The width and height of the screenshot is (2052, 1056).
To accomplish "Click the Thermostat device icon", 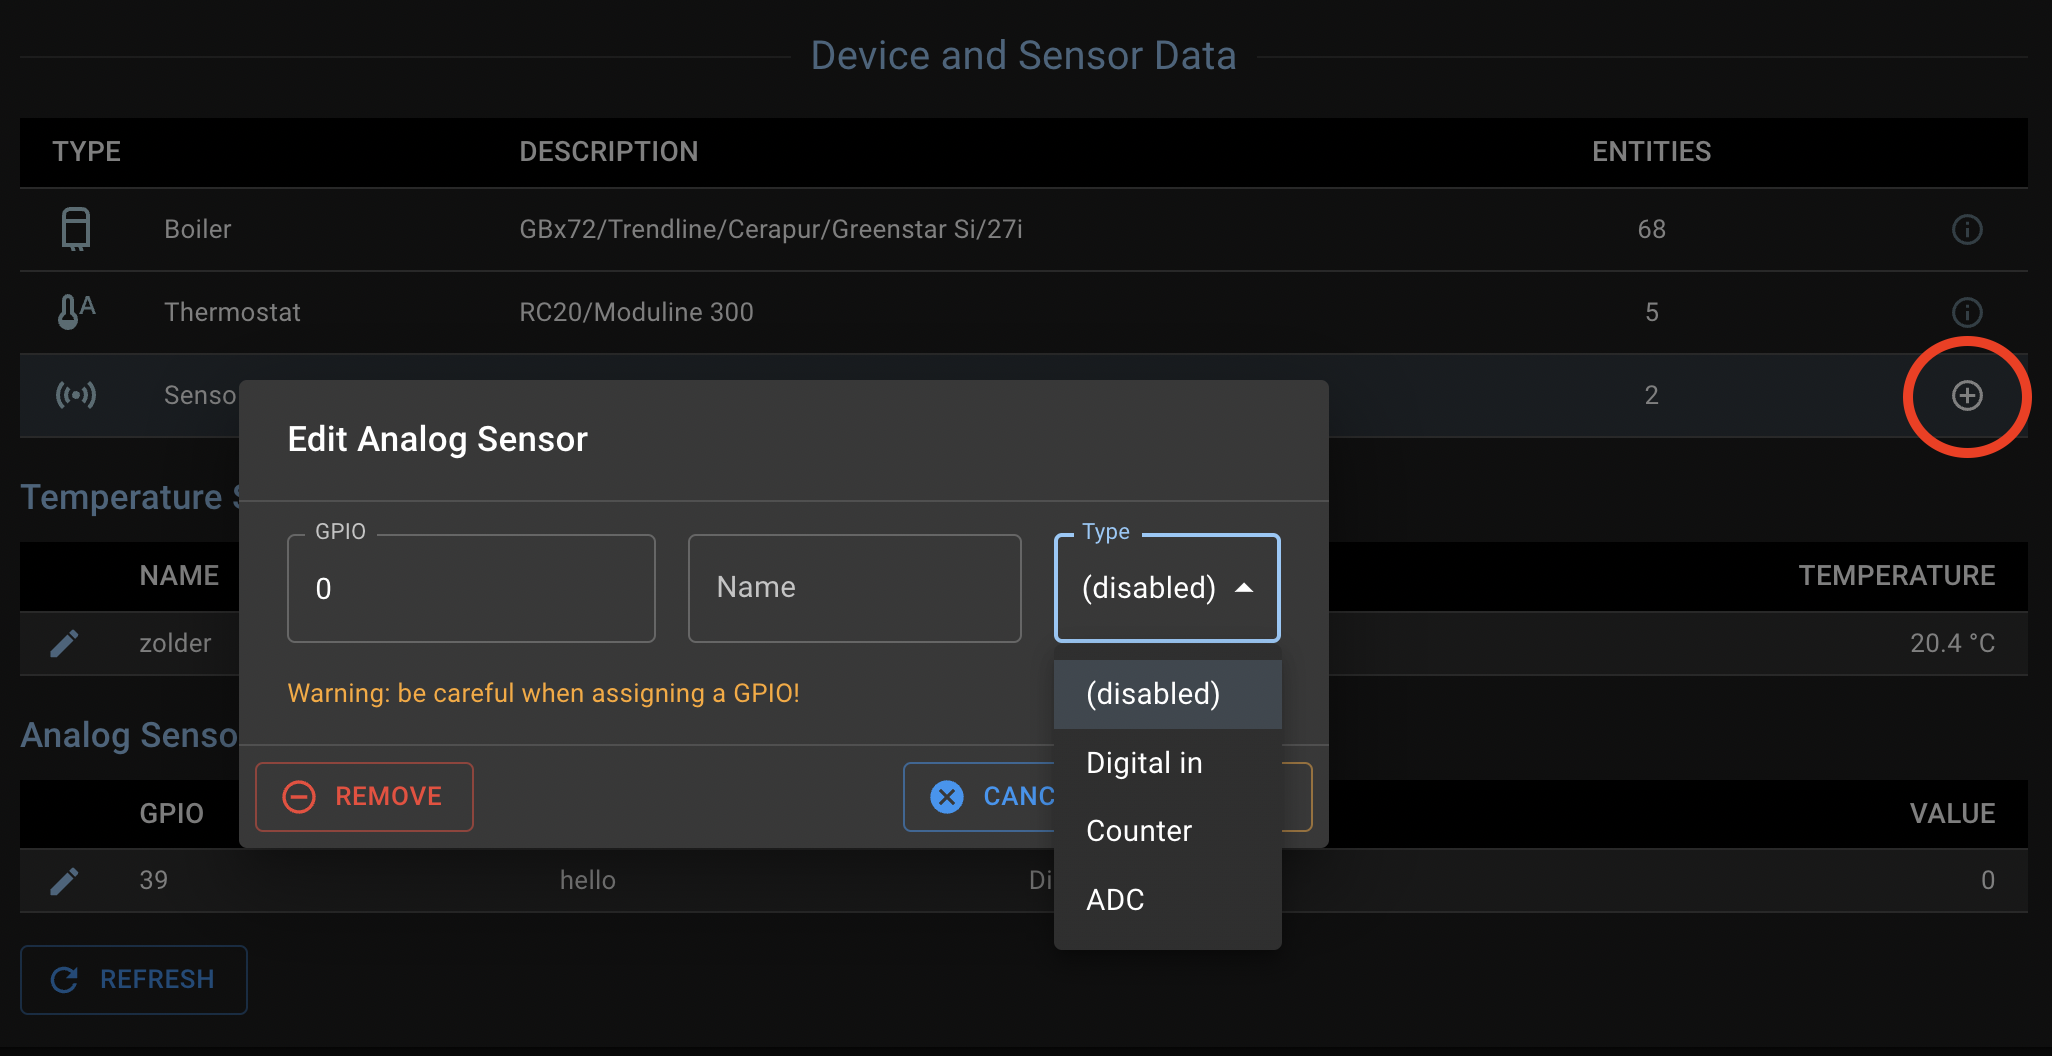I will pos(76,312).
